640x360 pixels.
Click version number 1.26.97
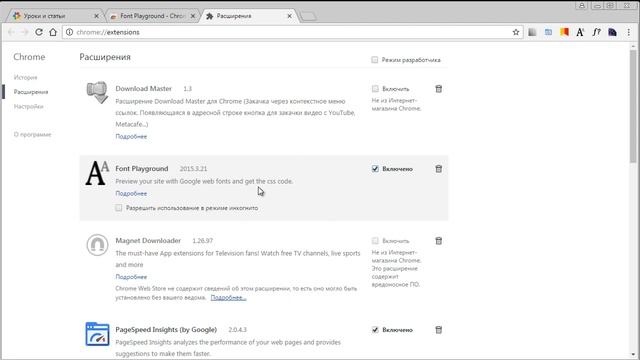pyautogui.click(x=202, y=241)
